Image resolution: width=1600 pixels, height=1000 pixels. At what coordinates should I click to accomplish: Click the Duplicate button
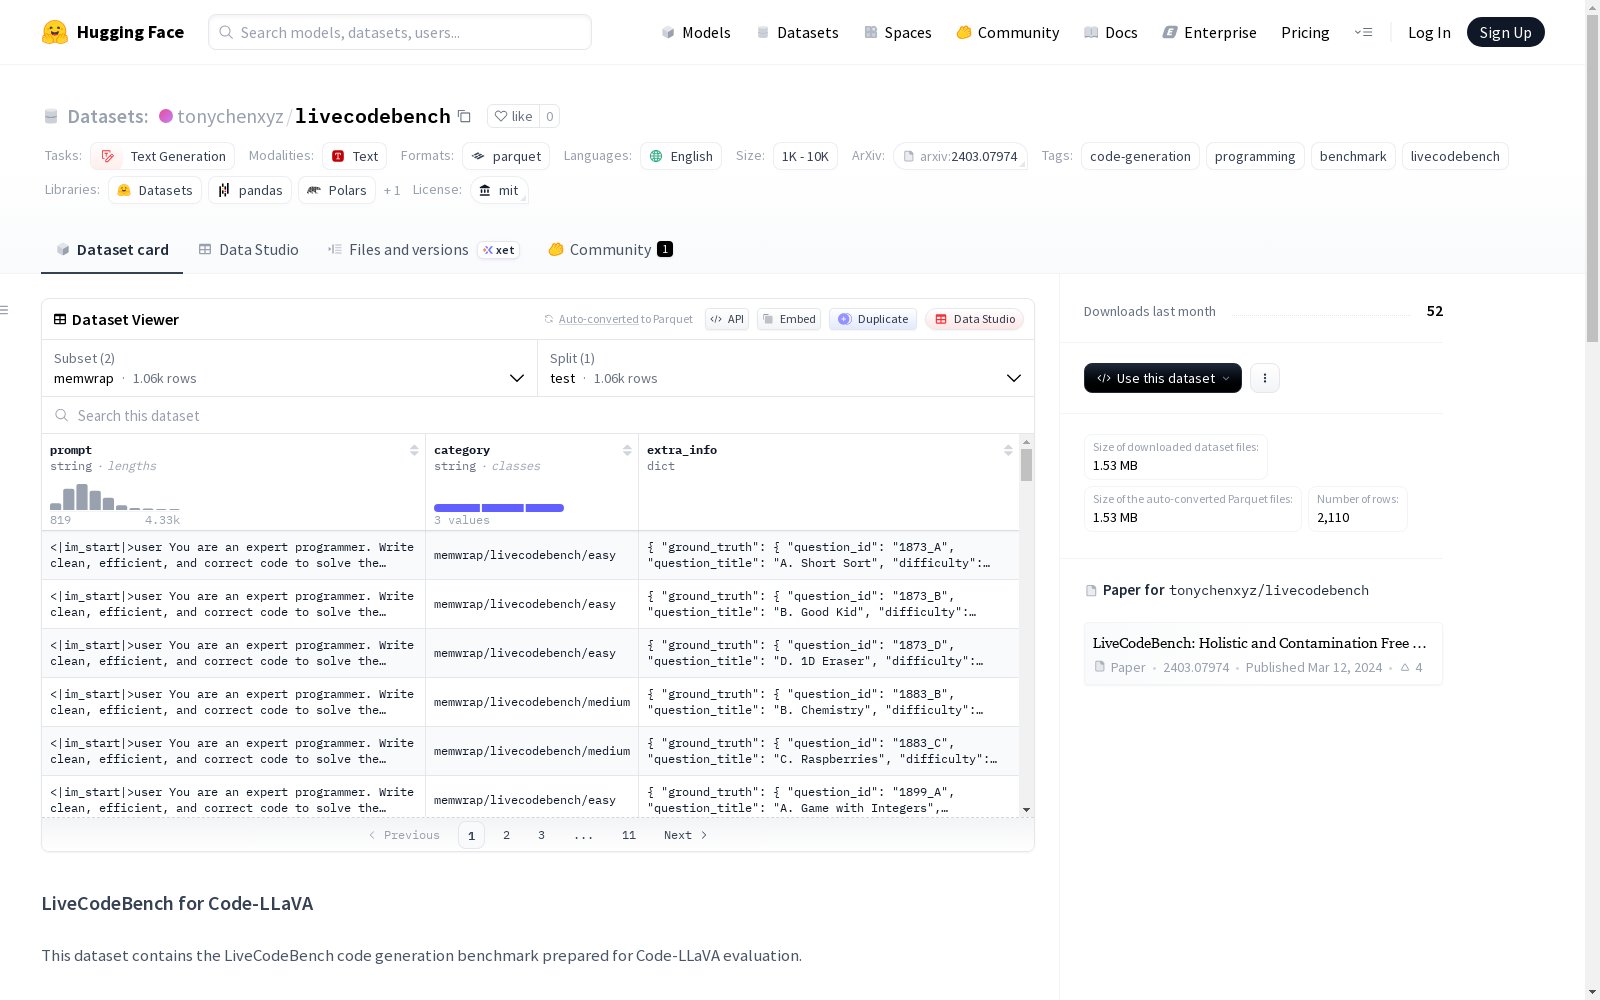coord(873,319)
